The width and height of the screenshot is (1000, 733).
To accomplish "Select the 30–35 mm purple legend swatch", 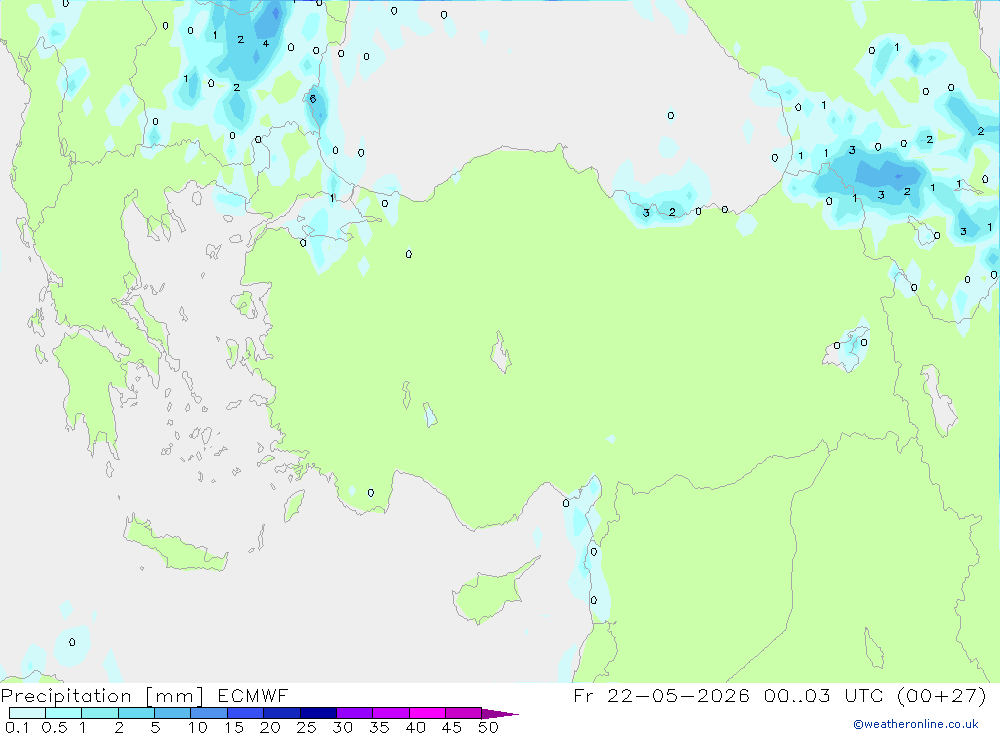I will click(x=354, y=713).
